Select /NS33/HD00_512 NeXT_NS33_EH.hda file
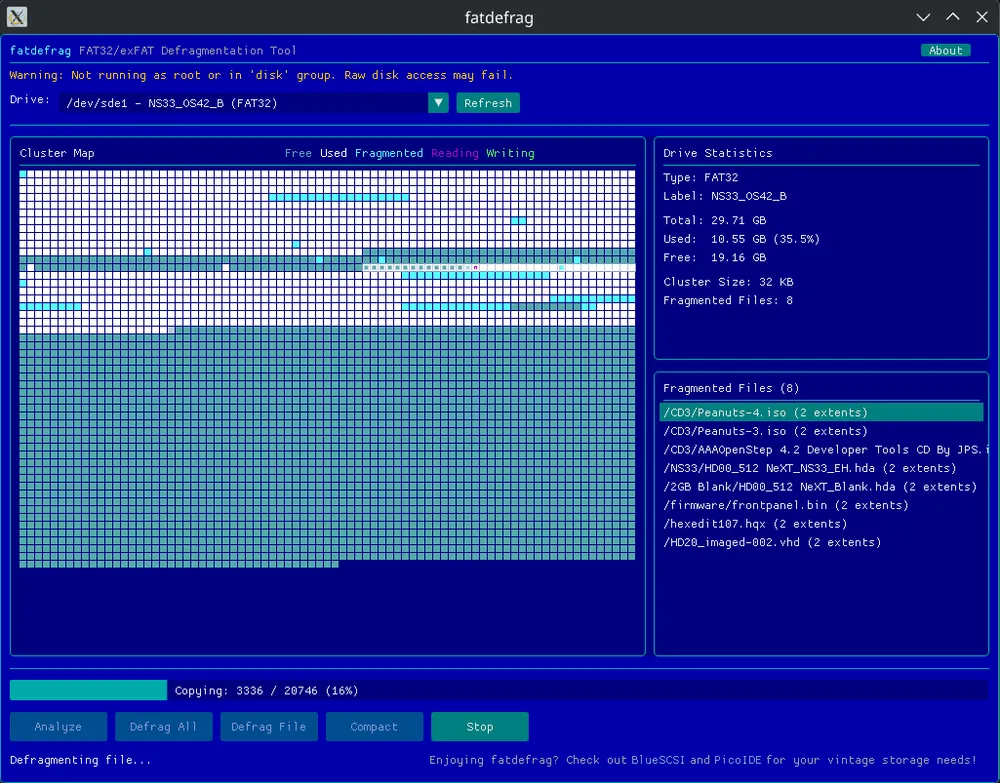The width and height of the screenshot is (1000, 783). point(810,468)
